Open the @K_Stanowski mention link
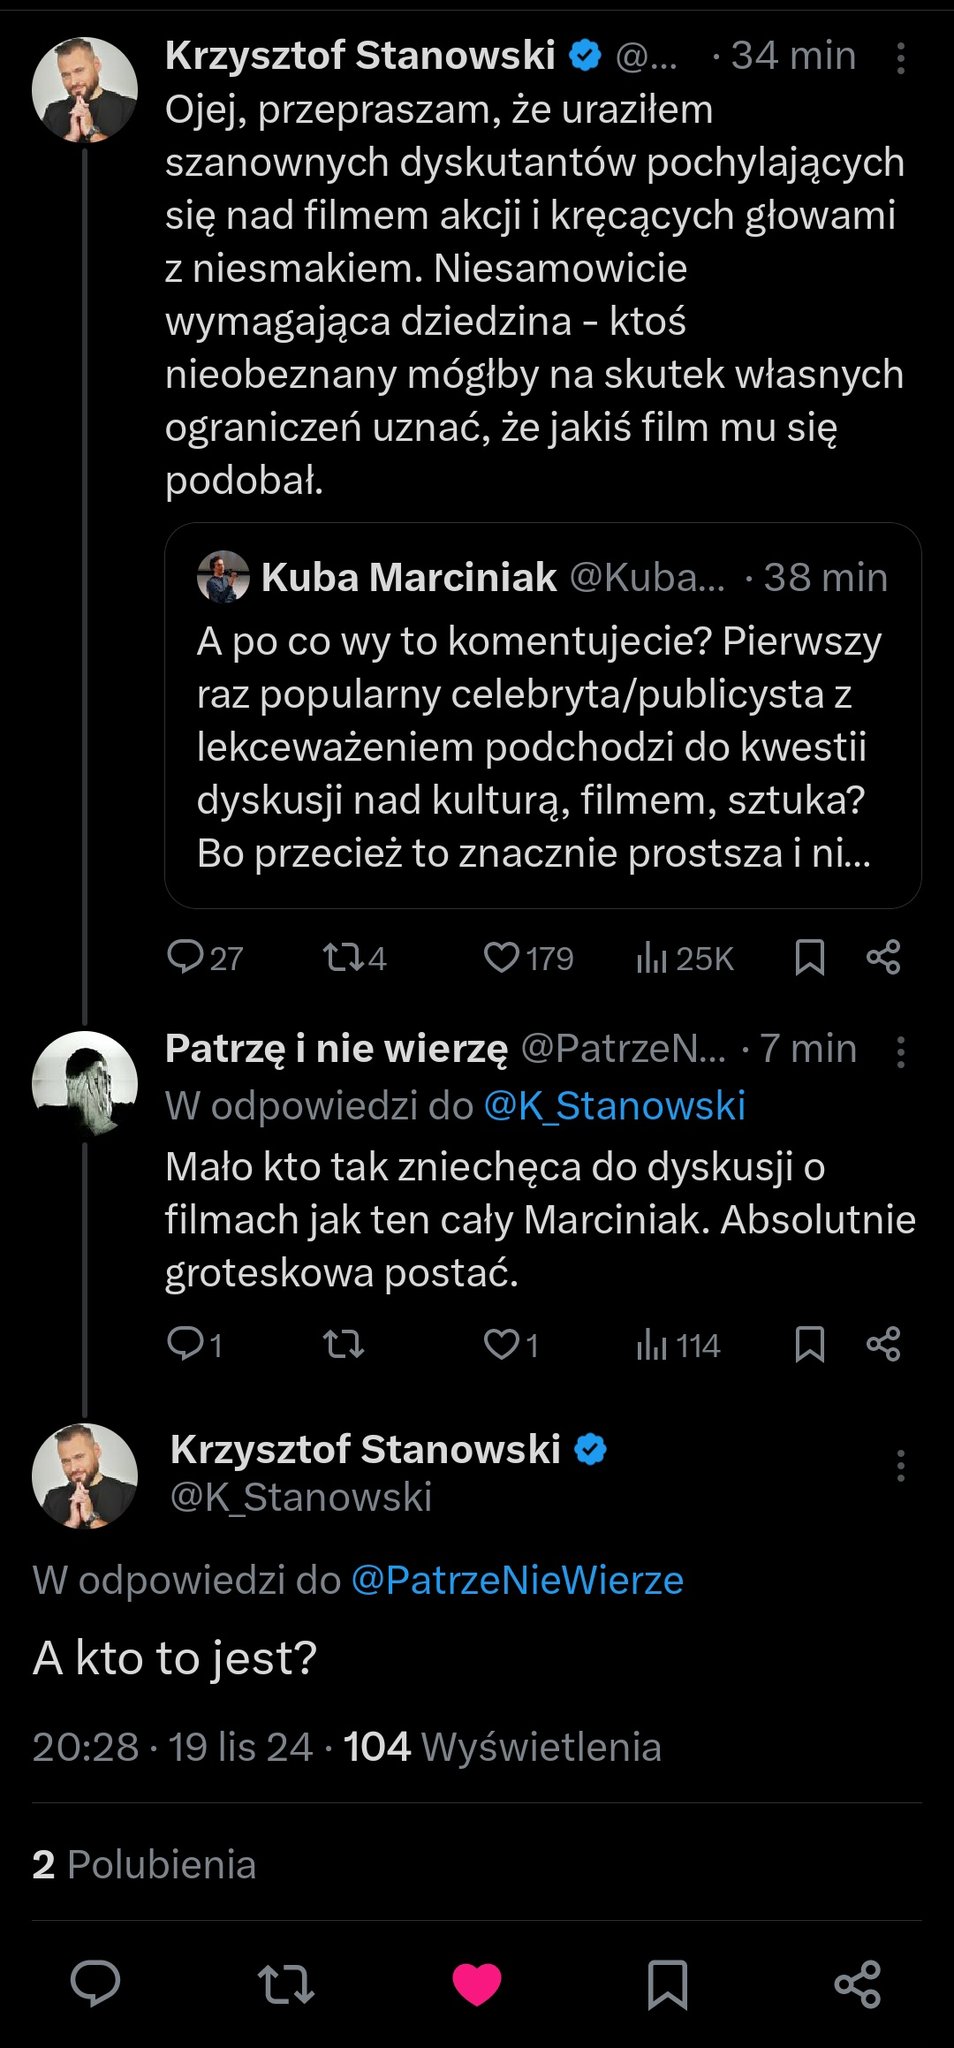954x2048 pixels. [614, 1105]
